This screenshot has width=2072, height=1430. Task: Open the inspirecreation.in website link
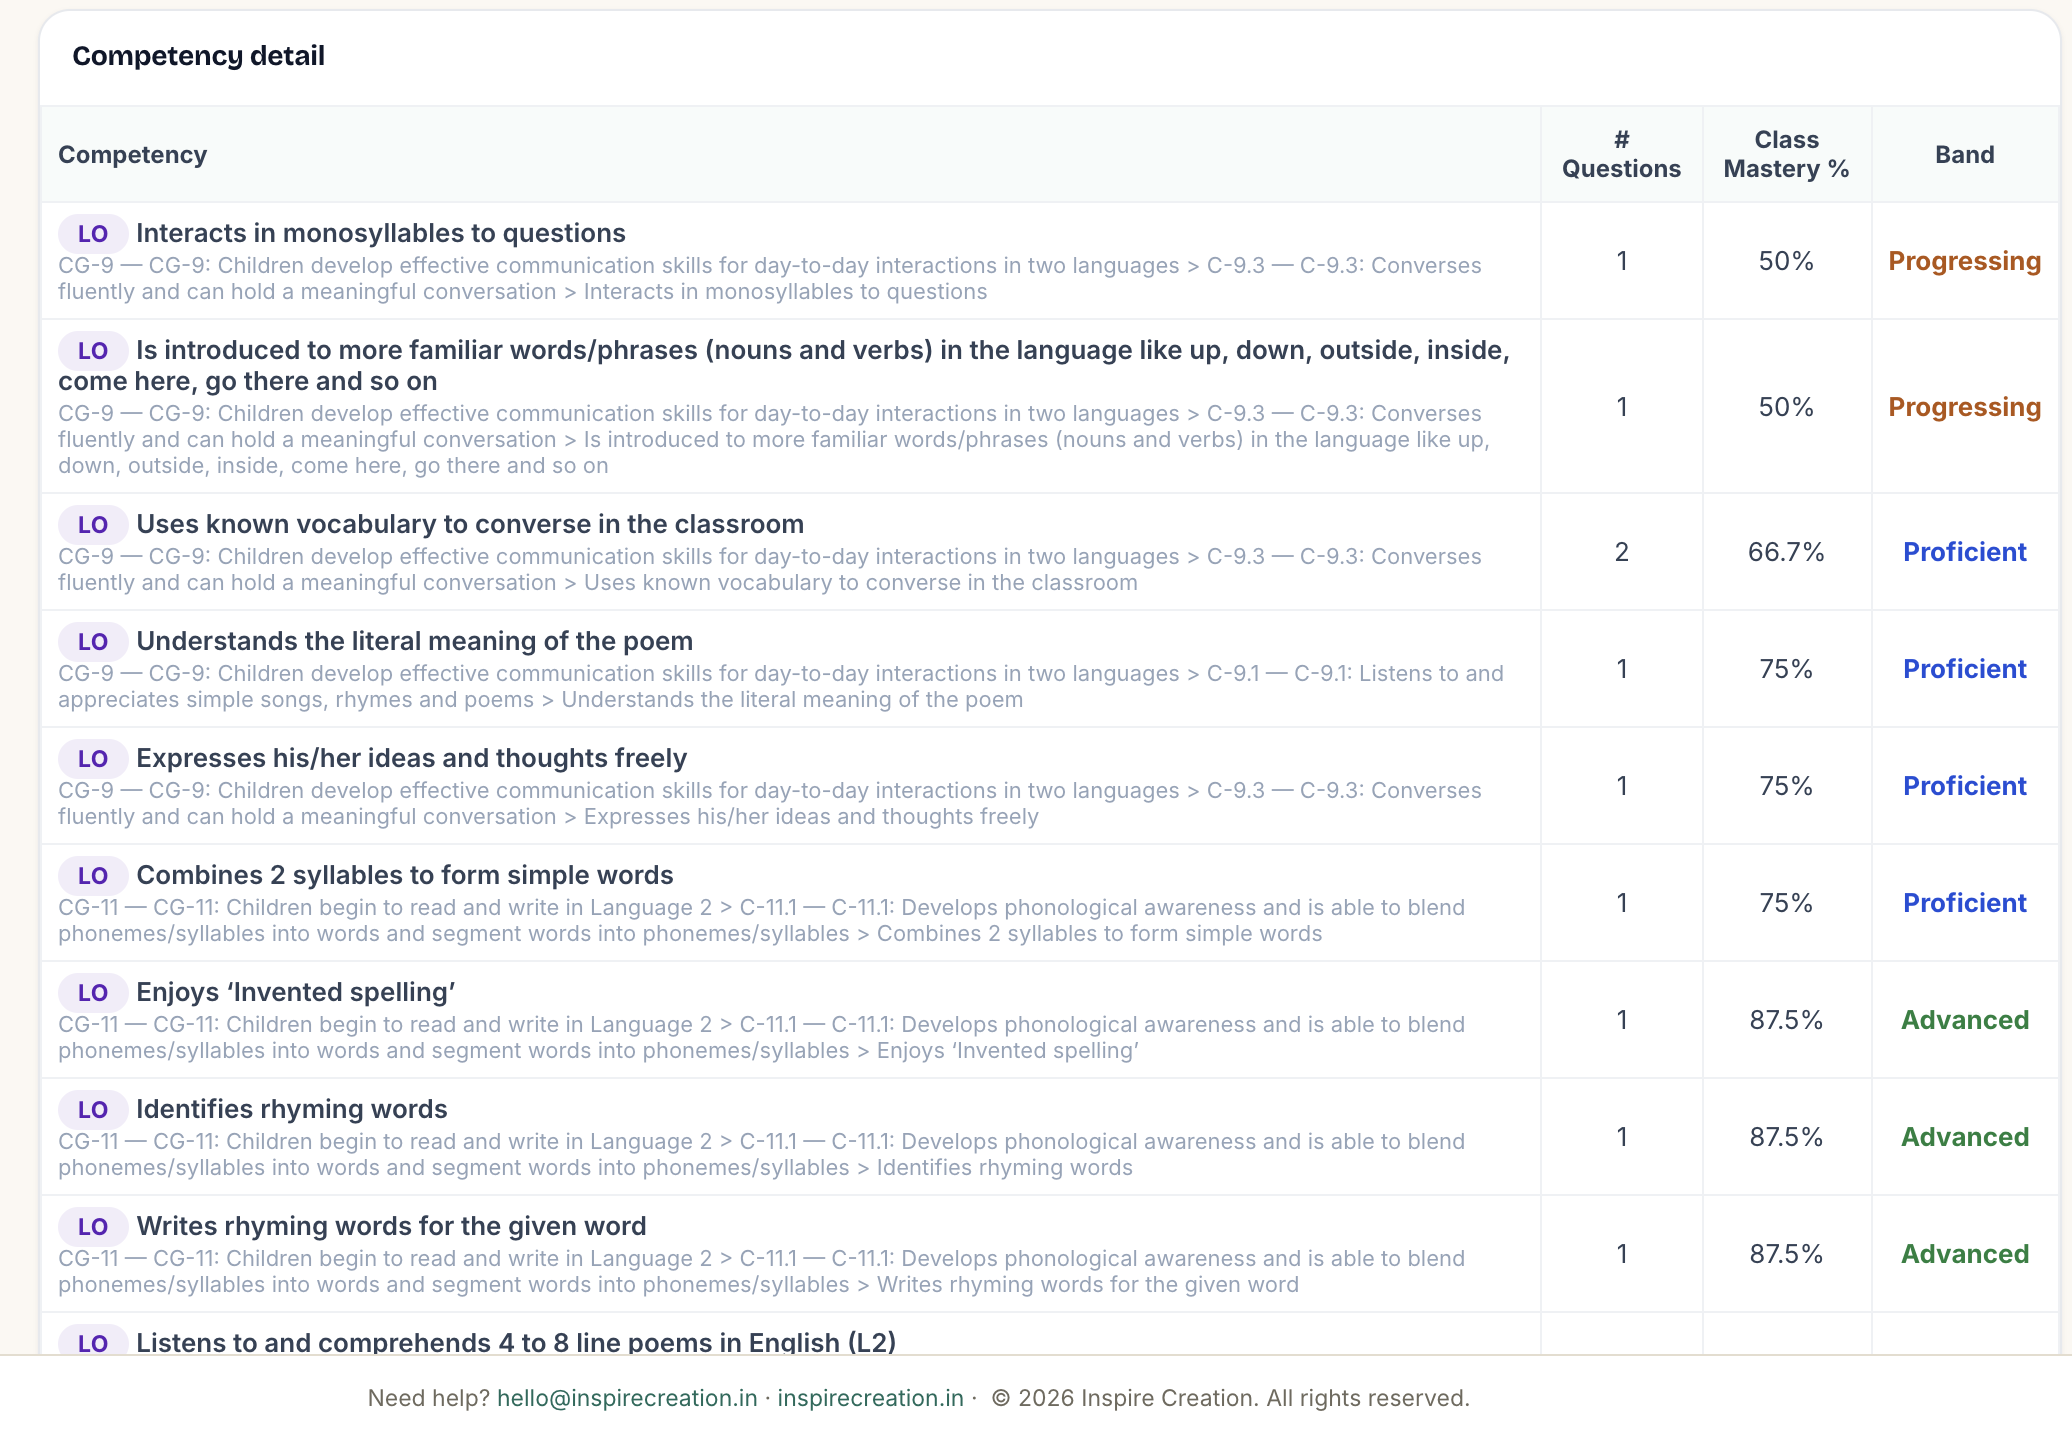pyautogui.click(x=870, y=1398)
